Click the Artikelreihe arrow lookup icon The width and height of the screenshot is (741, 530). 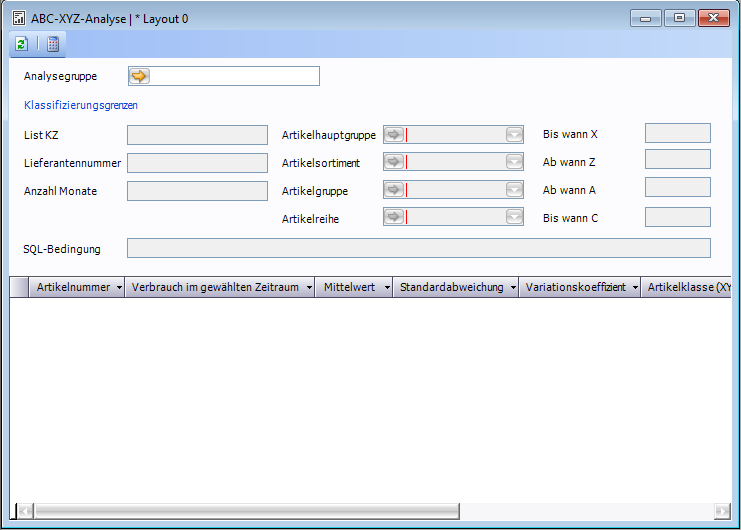pos(394,217)
